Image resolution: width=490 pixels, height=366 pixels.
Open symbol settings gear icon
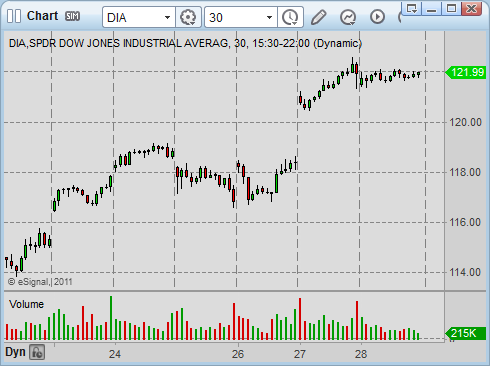[188, 17]
